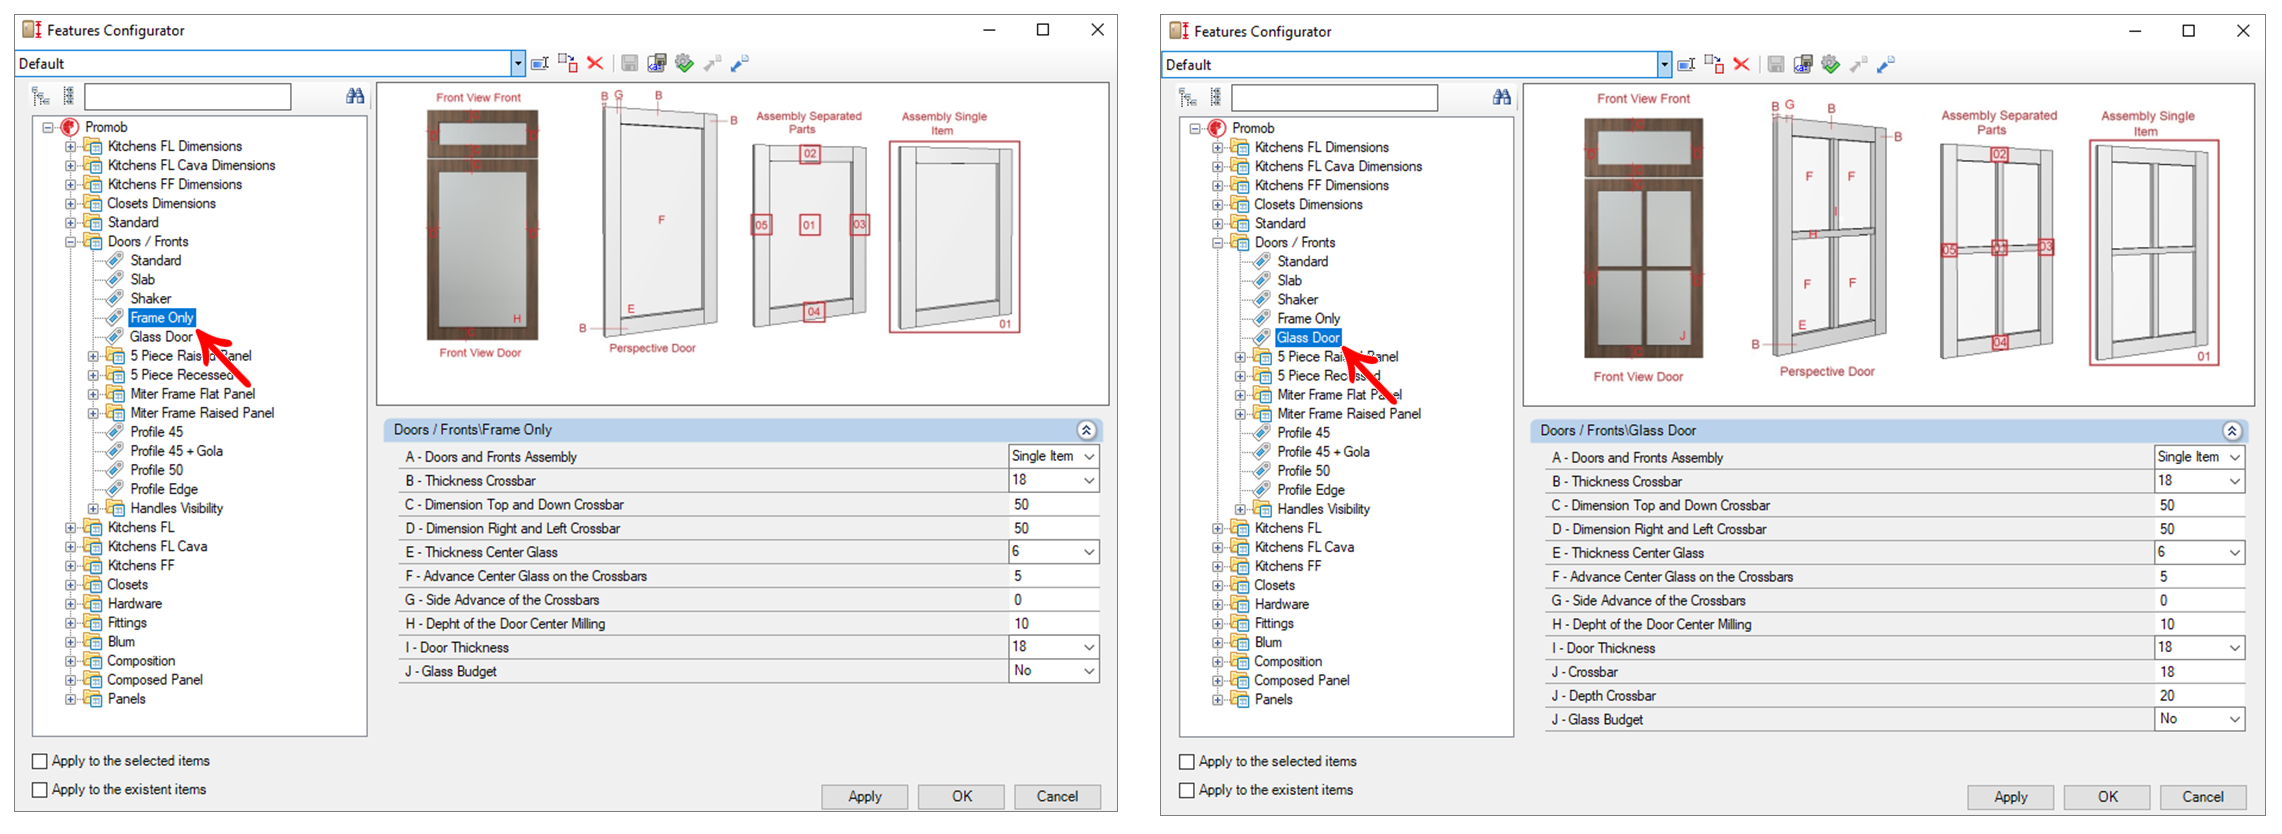Collapse the 'Doors / Fronts\Glass Door' properties header
Screen dimensions: 2282x834
coord(2232,431)
